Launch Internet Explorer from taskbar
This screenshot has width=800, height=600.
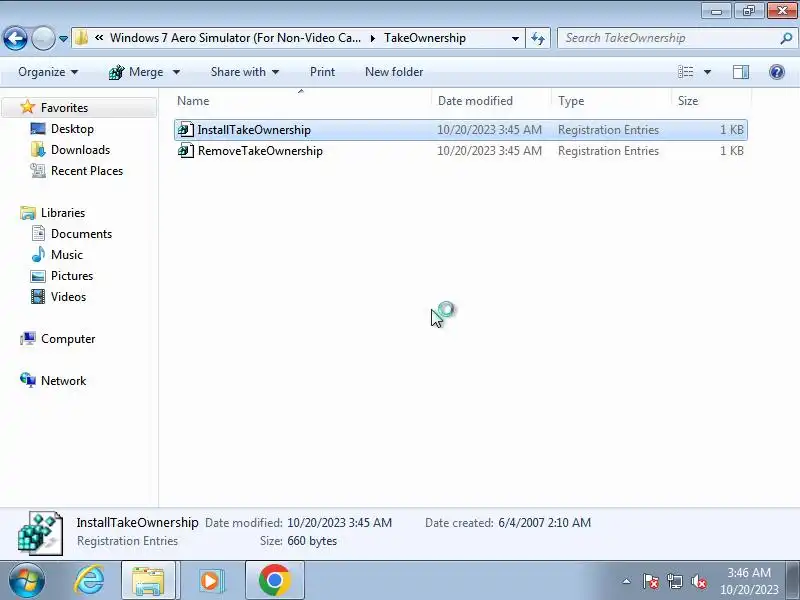coord(89,581)
